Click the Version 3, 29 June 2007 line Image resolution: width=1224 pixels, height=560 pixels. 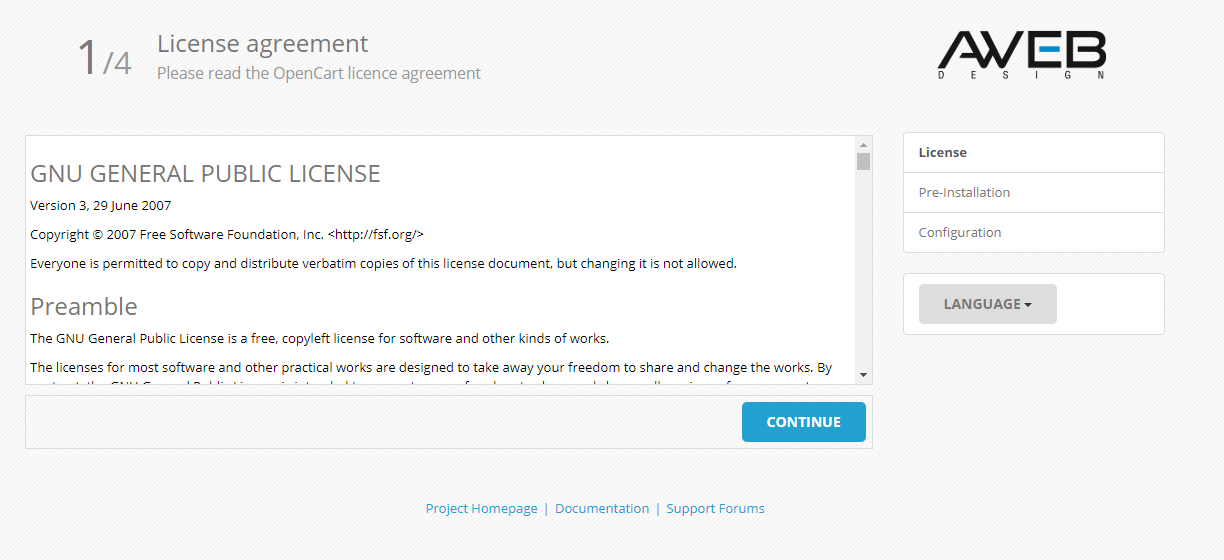(x=100, y=206)
